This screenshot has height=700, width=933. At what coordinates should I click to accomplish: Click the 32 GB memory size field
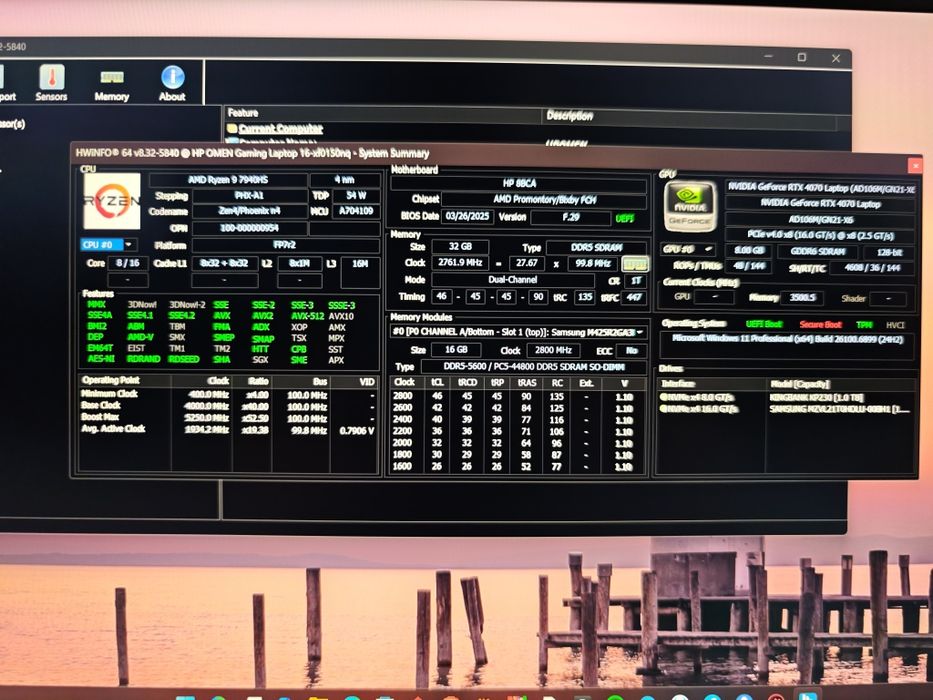click(x=460, y=246)
